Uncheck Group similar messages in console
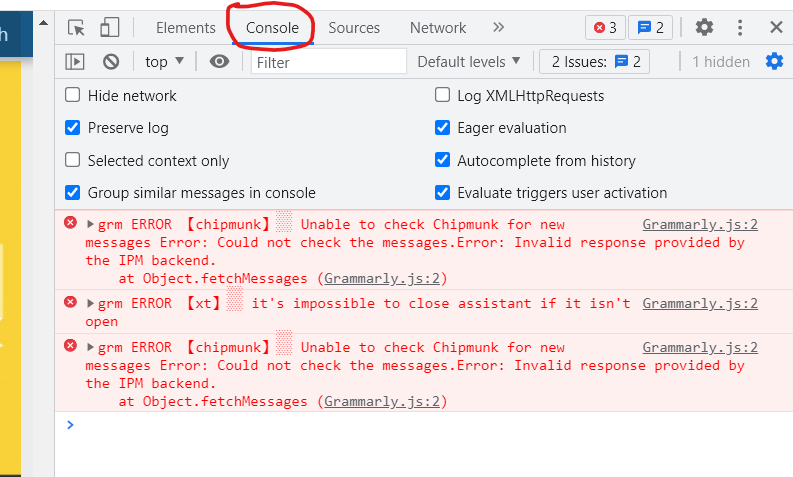 (72, 192)
